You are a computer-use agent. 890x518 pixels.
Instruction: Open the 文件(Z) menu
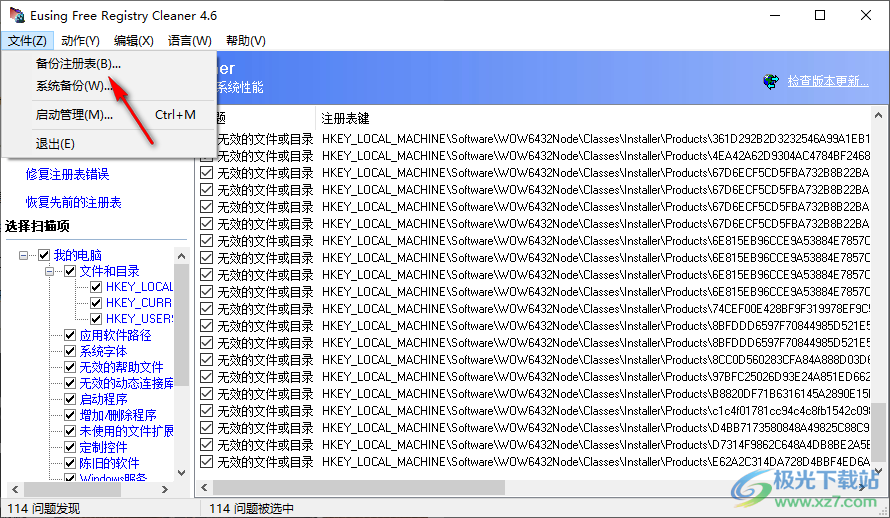click(x=27, y=41)
